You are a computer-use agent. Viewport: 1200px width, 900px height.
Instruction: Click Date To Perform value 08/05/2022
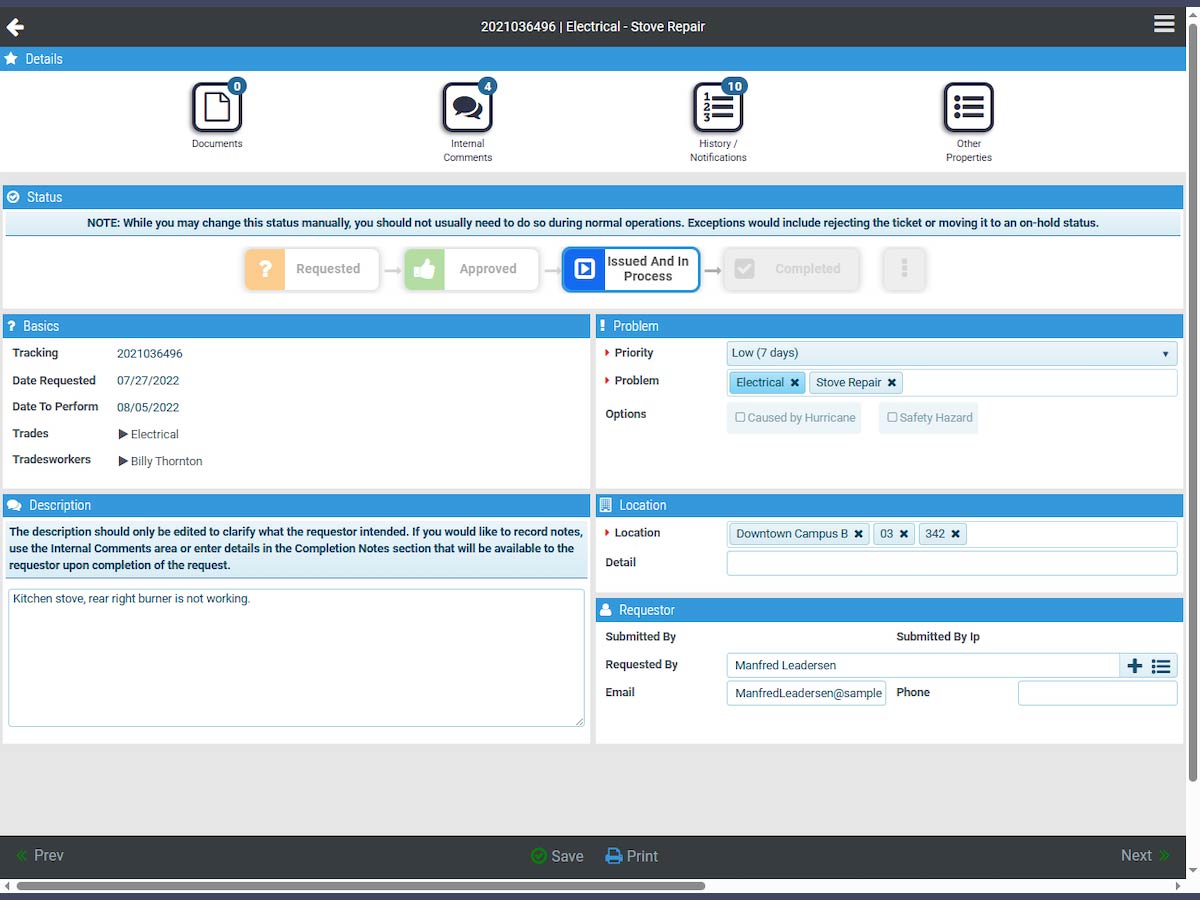148,408
